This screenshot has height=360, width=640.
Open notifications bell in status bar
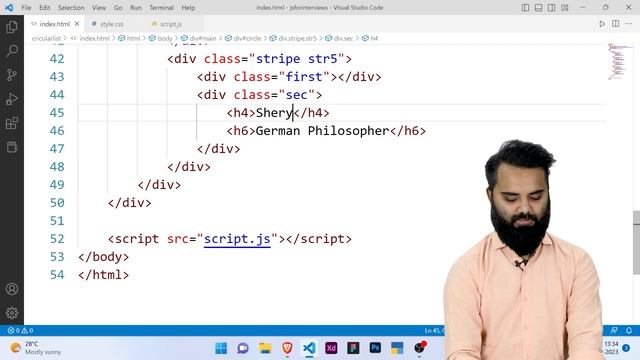tap(629, 330)
